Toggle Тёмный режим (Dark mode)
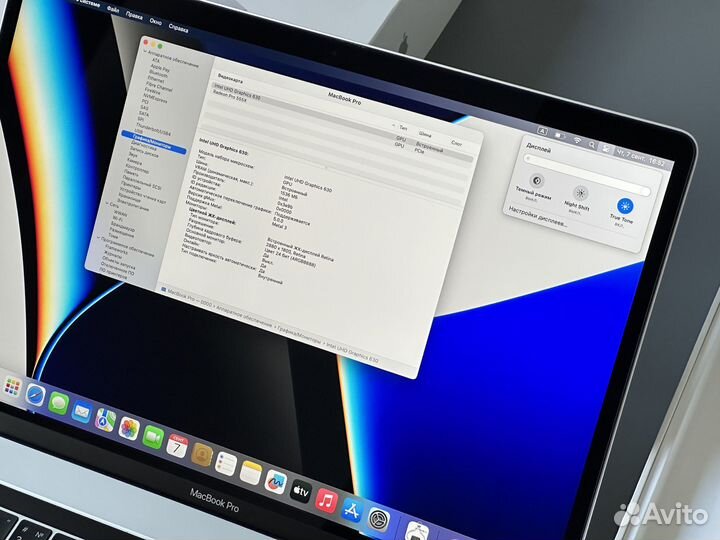The width and height of the screenshot is (720, 540). tap(536, 181)
